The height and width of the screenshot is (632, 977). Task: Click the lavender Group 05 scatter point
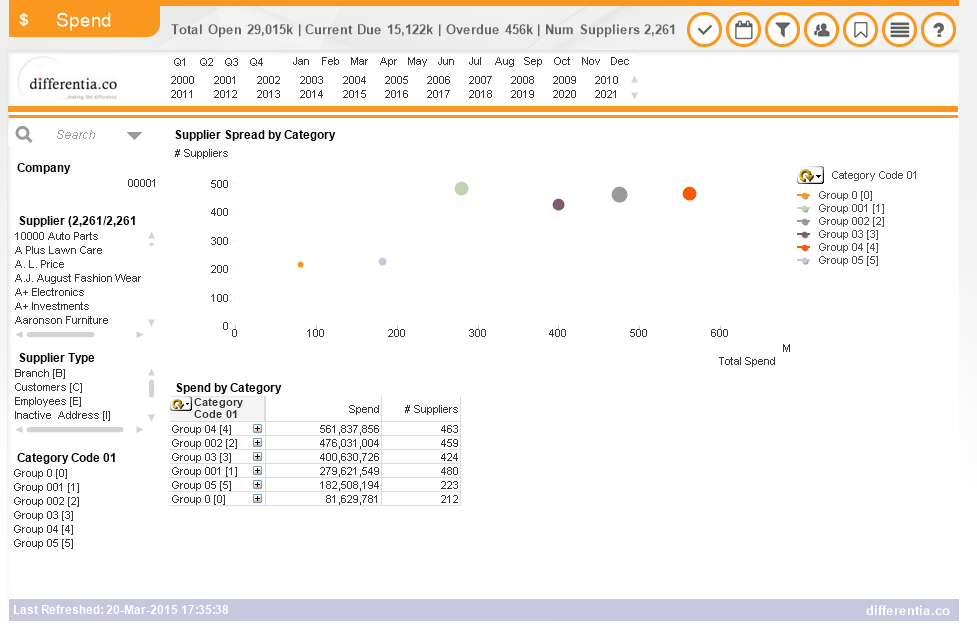tap(383, 262)
